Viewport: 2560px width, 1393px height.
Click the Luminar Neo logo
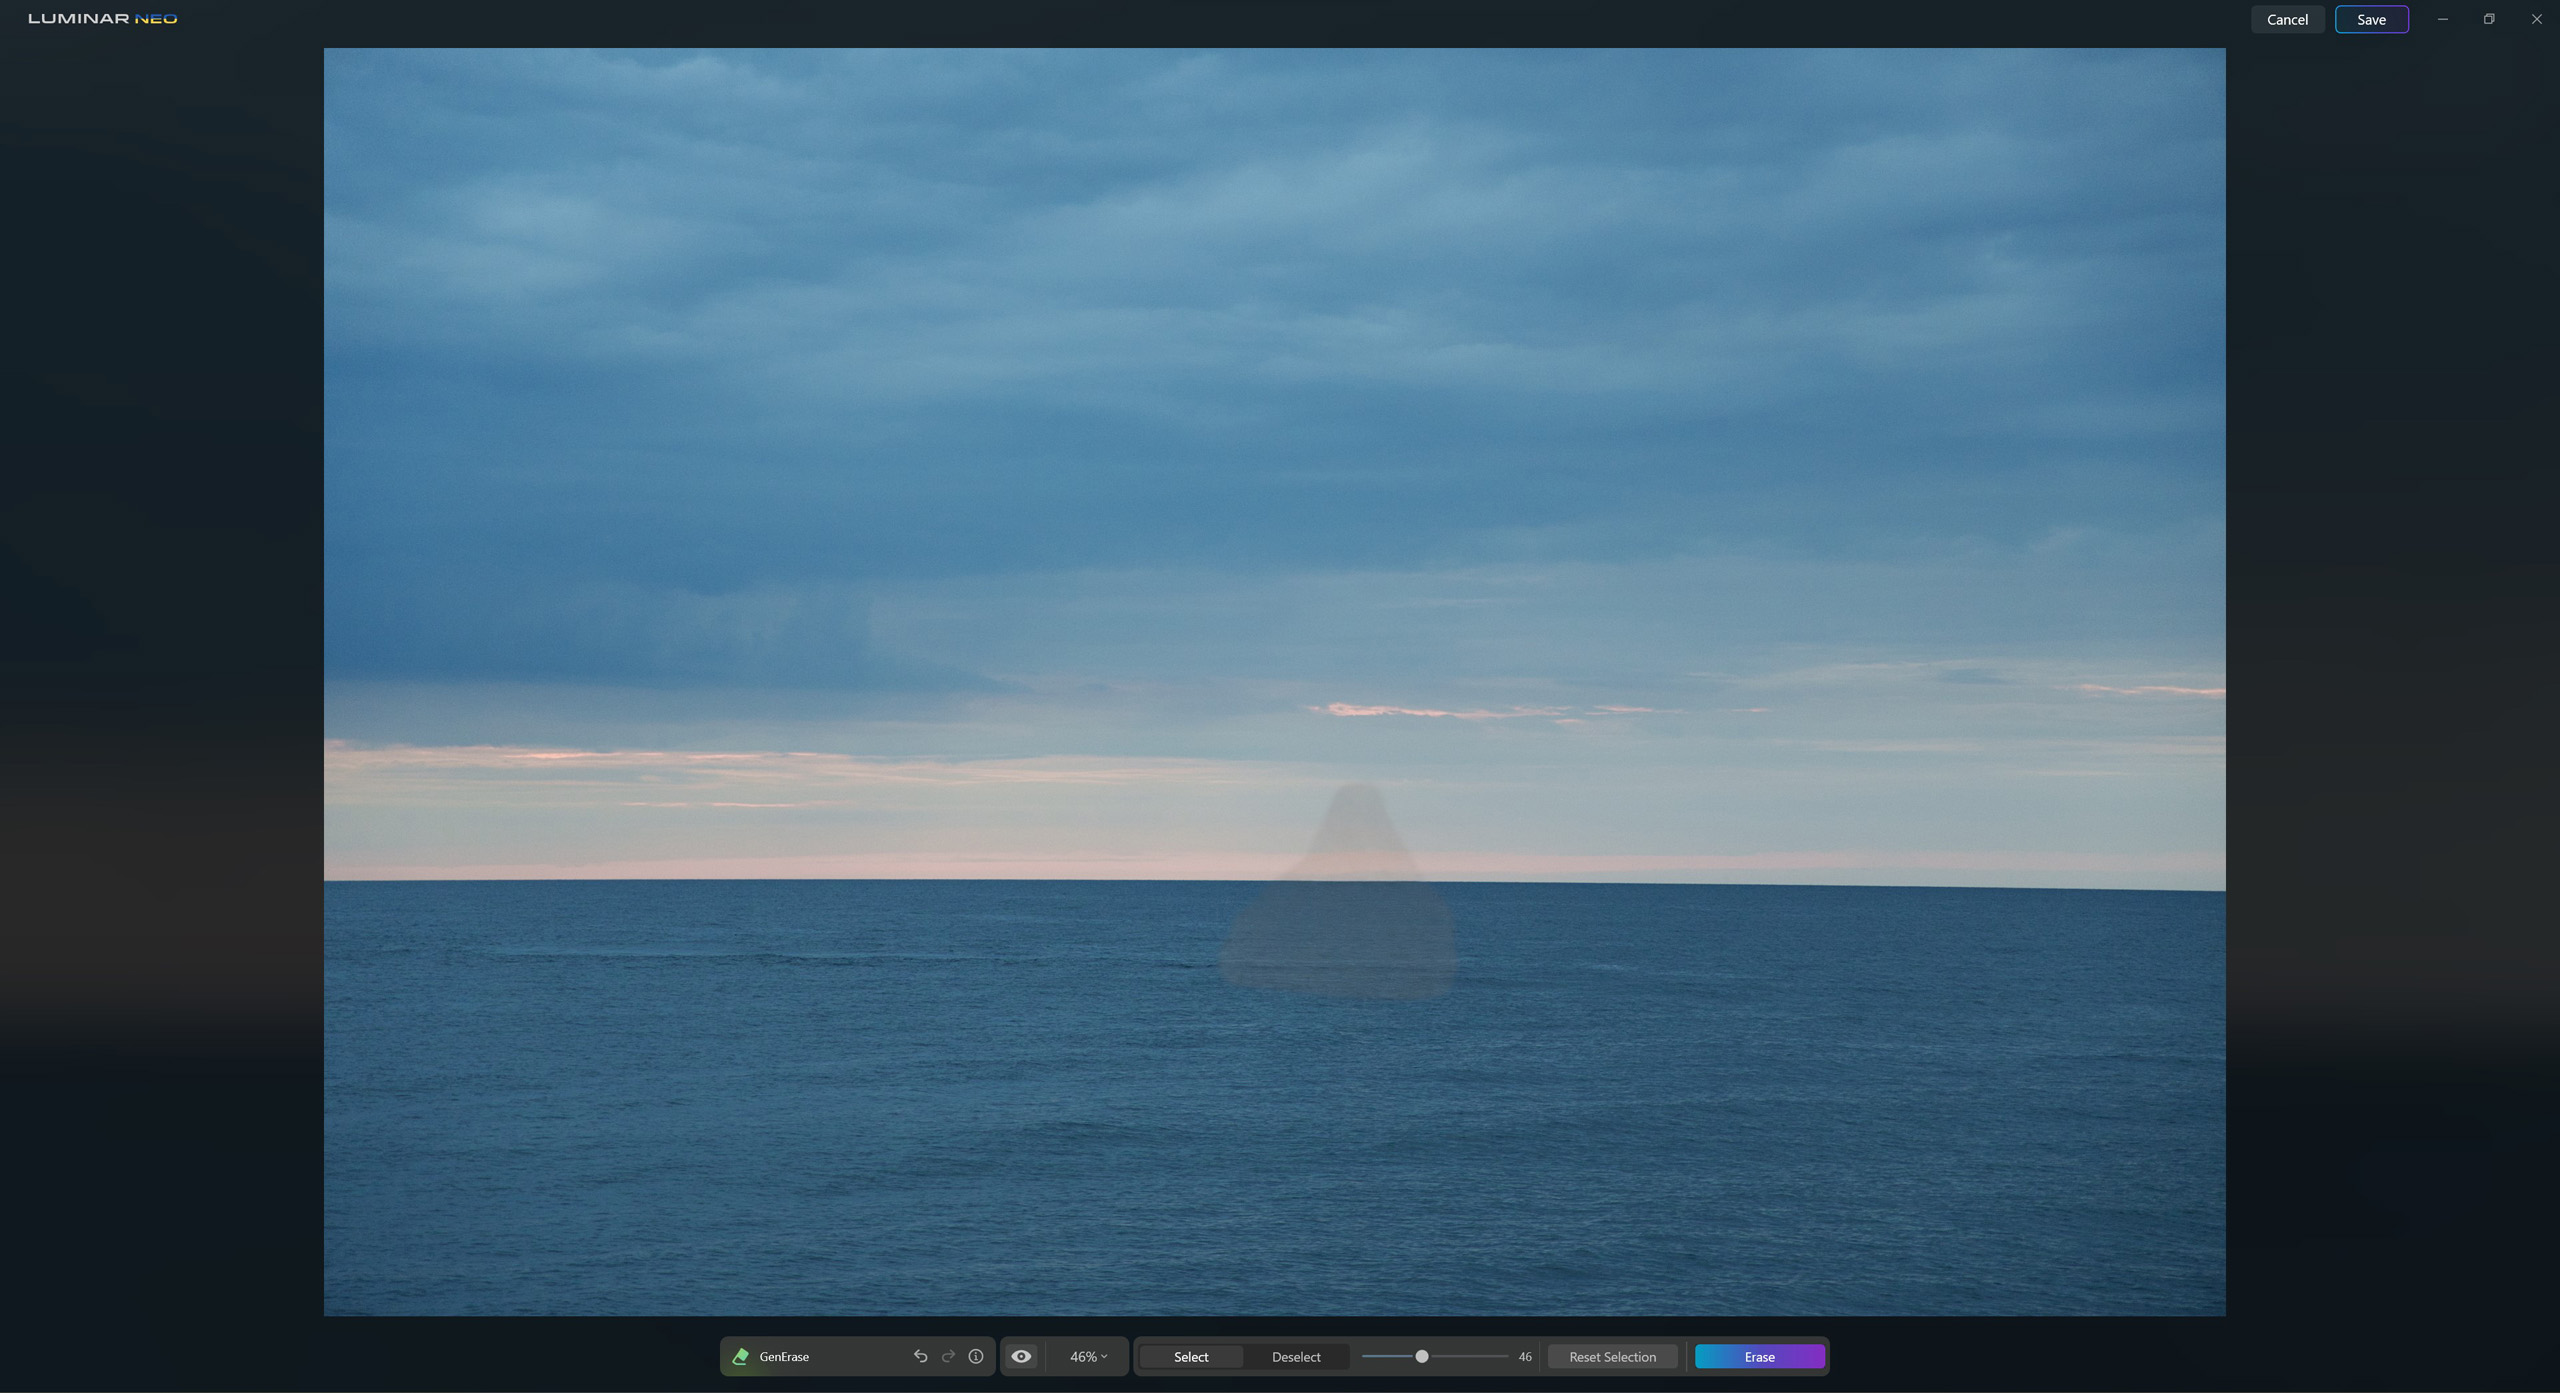(x=103, y=17)
